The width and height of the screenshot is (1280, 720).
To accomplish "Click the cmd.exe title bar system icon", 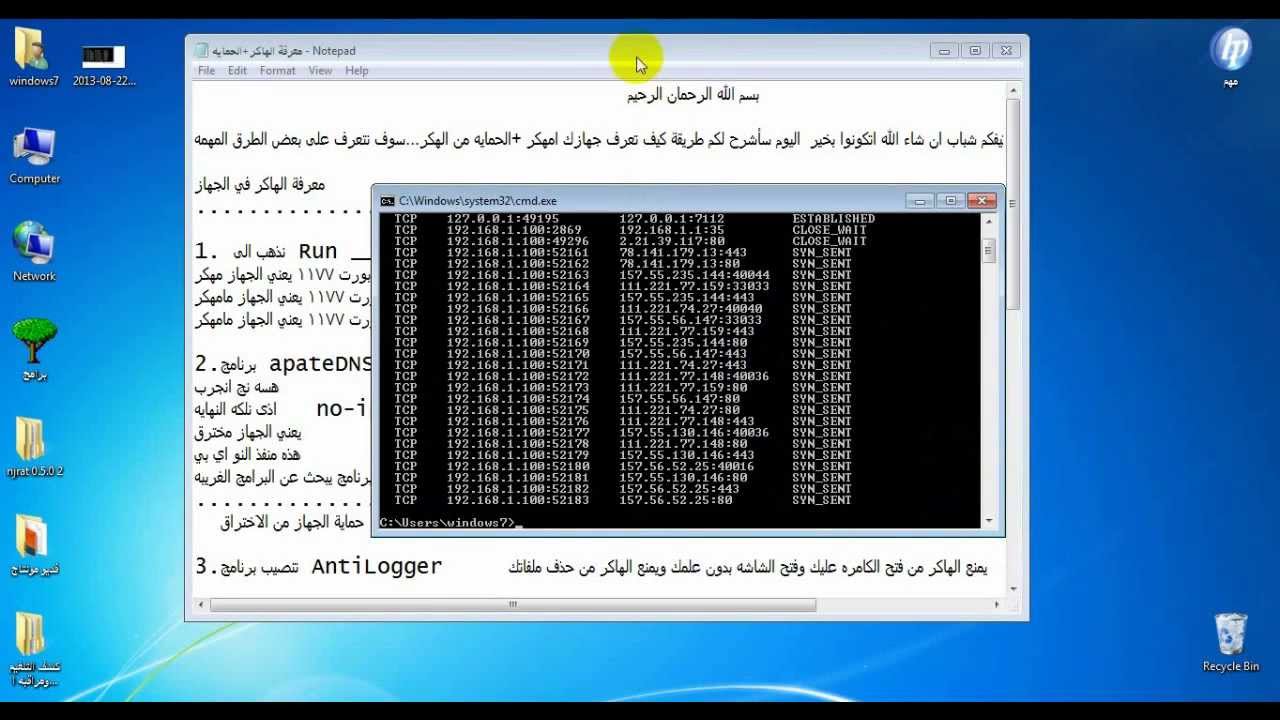I will pyautogui.click(x=387, y=201).
